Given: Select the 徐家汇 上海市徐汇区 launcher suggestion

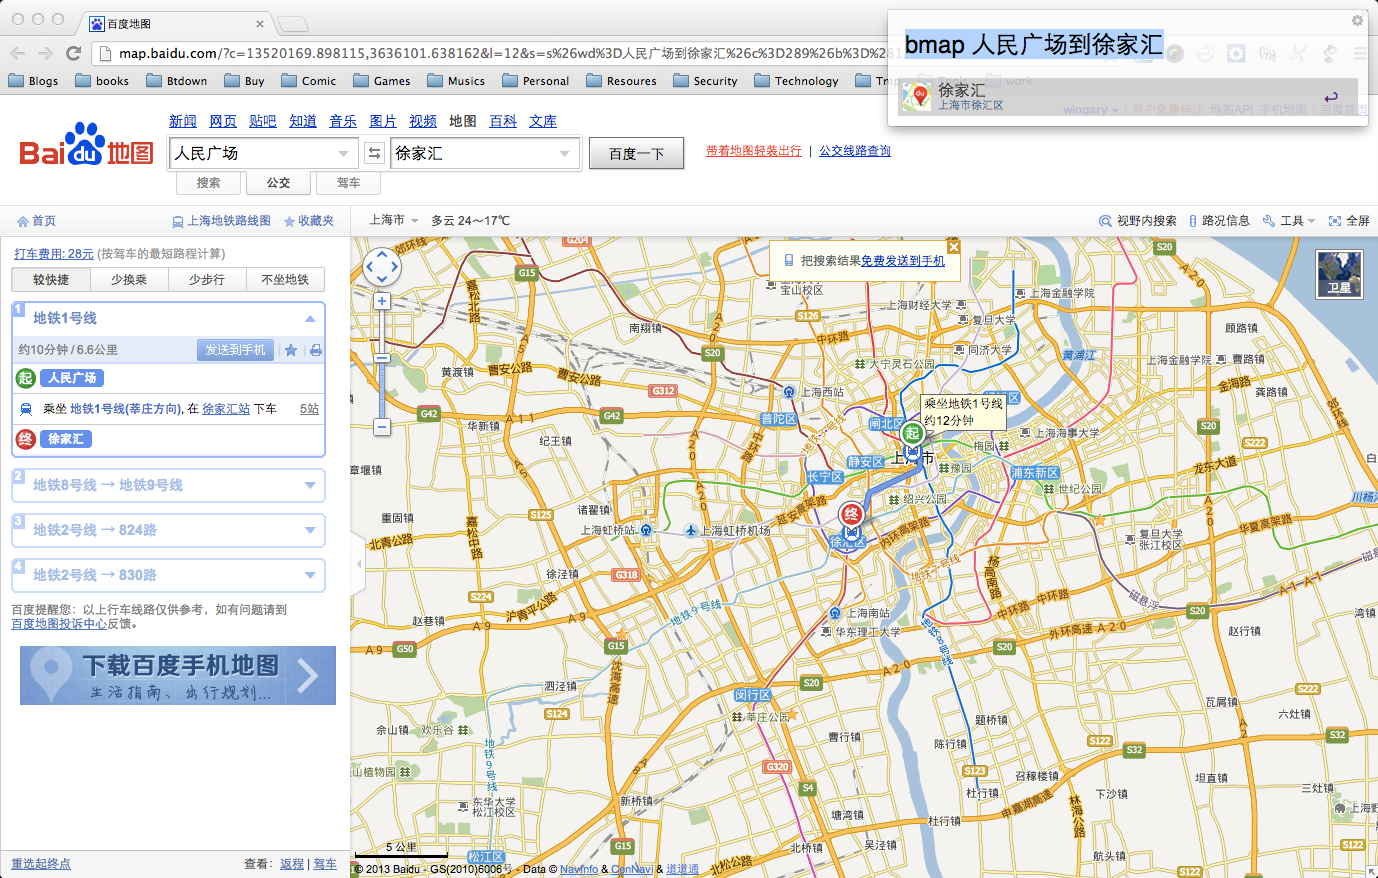Looking at the screenshot, I should point(1127,97).
